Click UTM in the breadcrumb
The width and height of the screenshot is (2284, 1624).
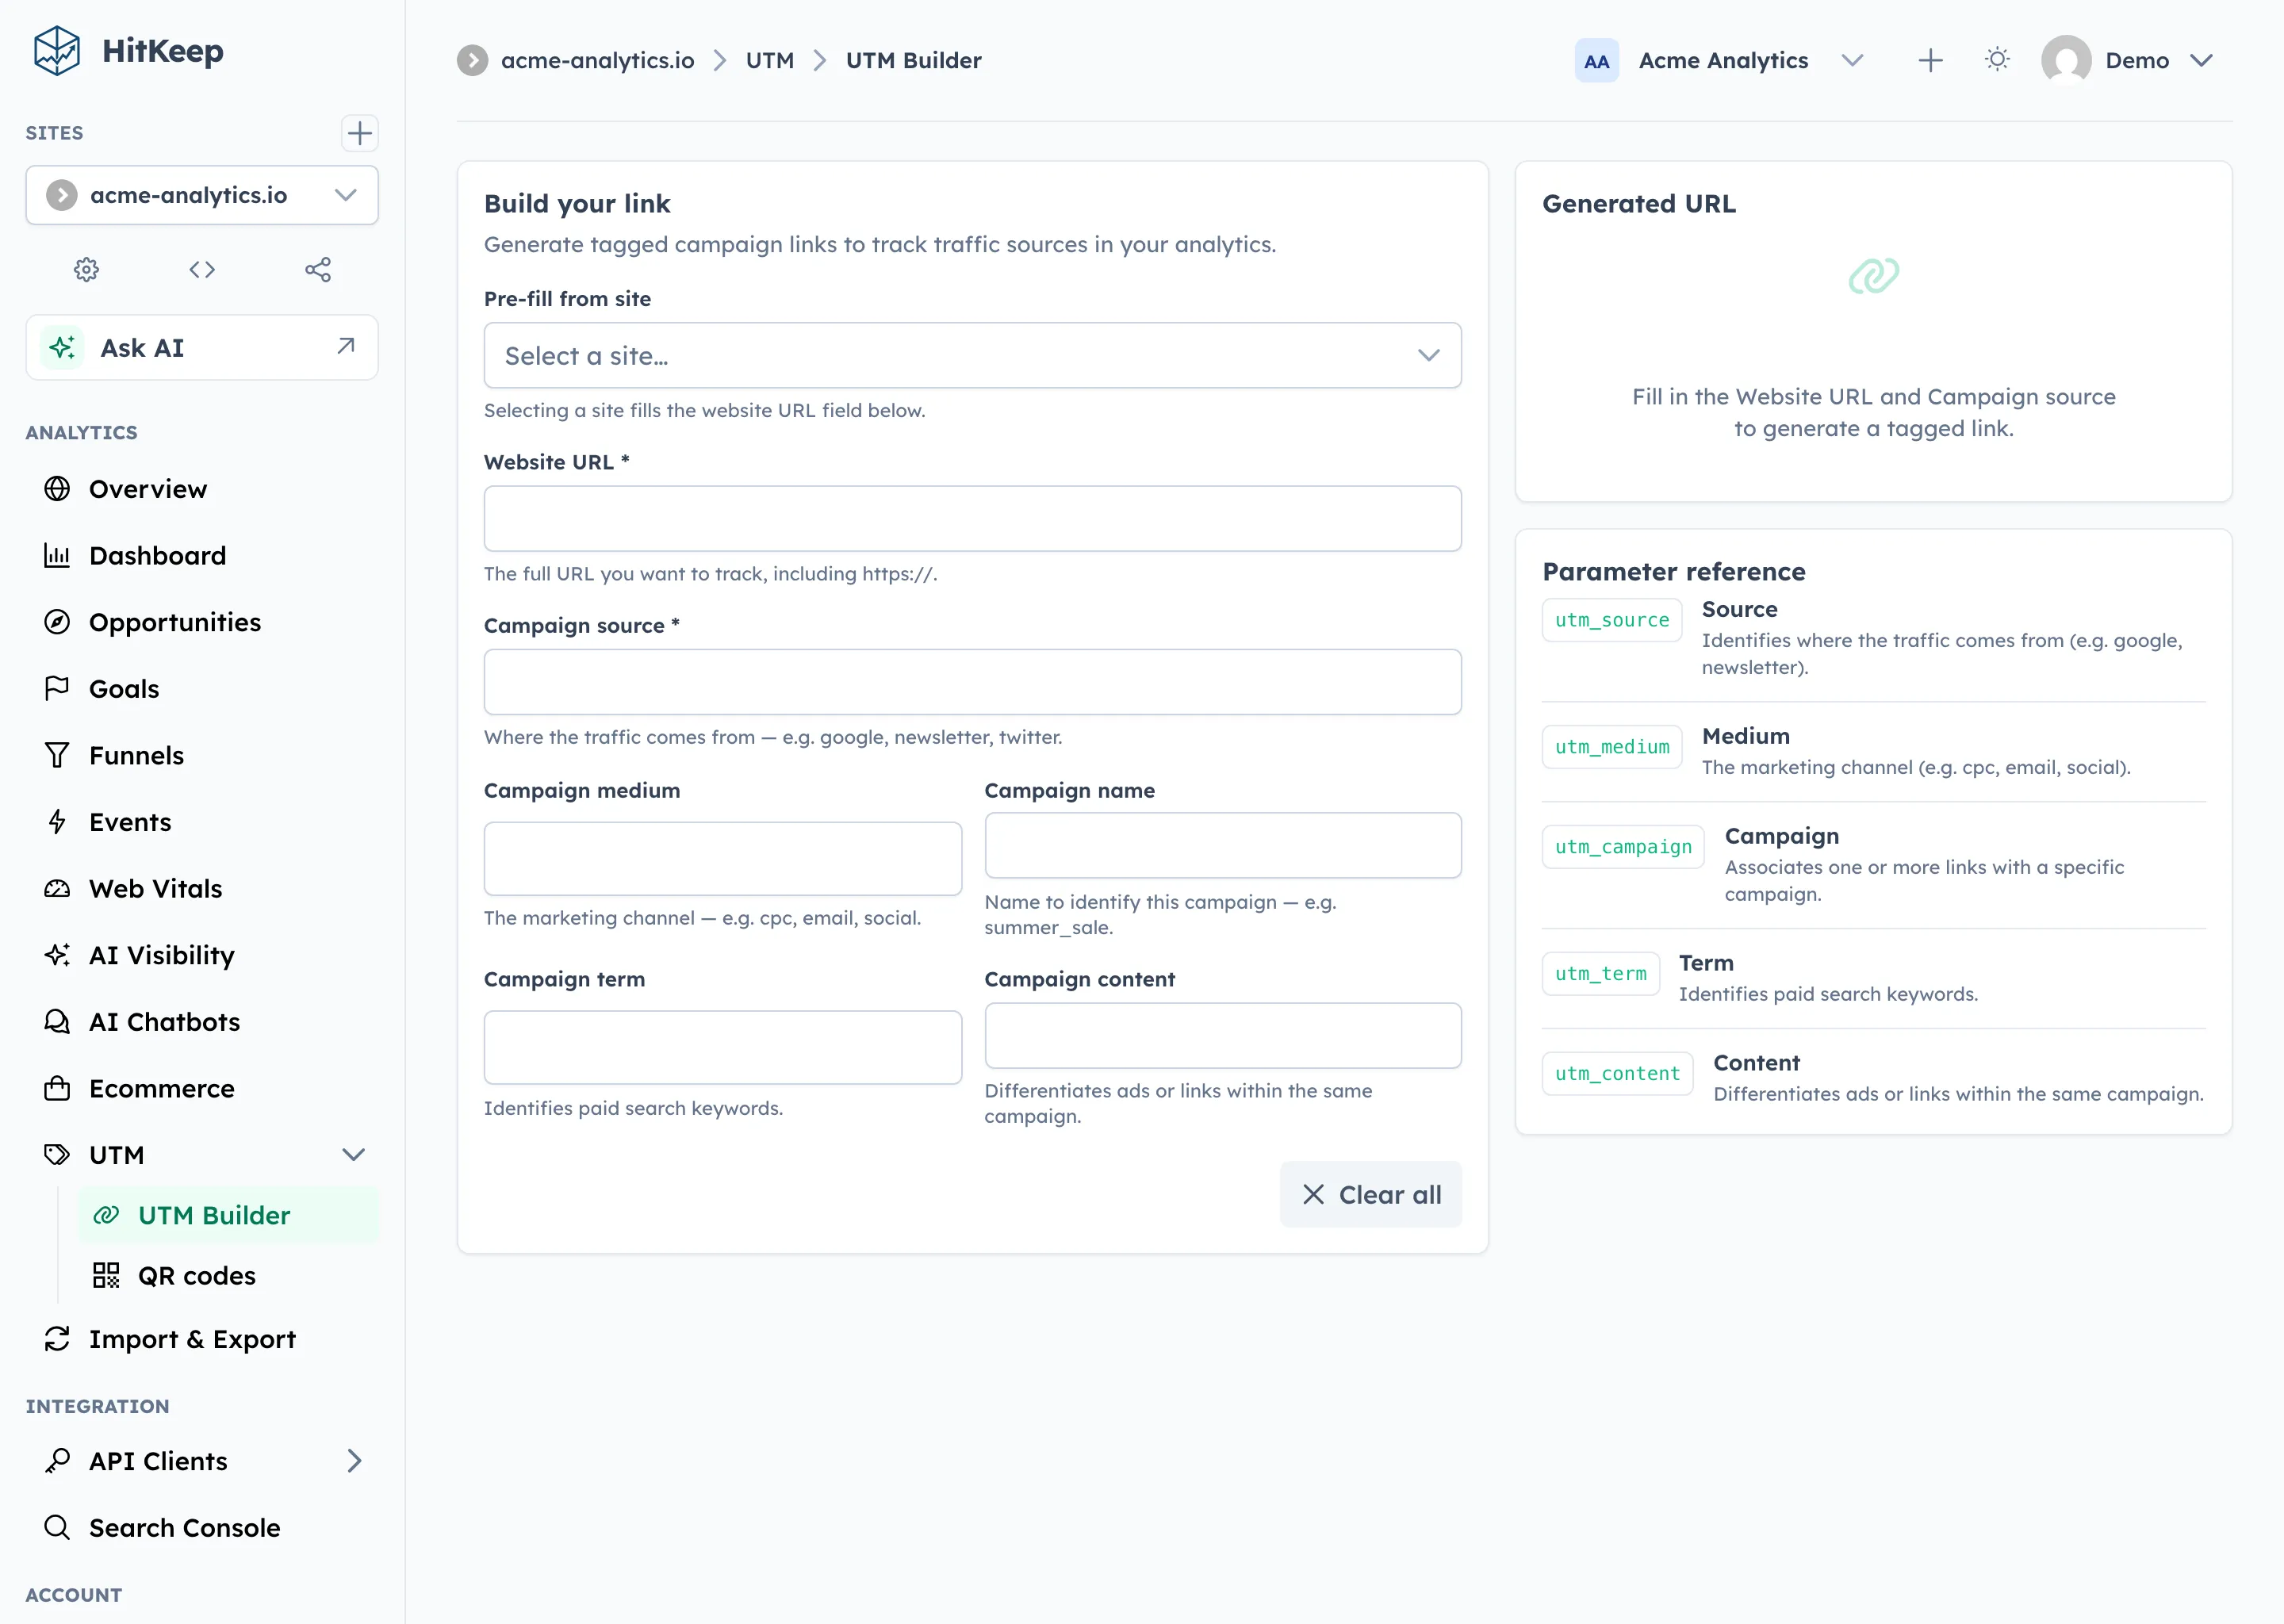769,60
